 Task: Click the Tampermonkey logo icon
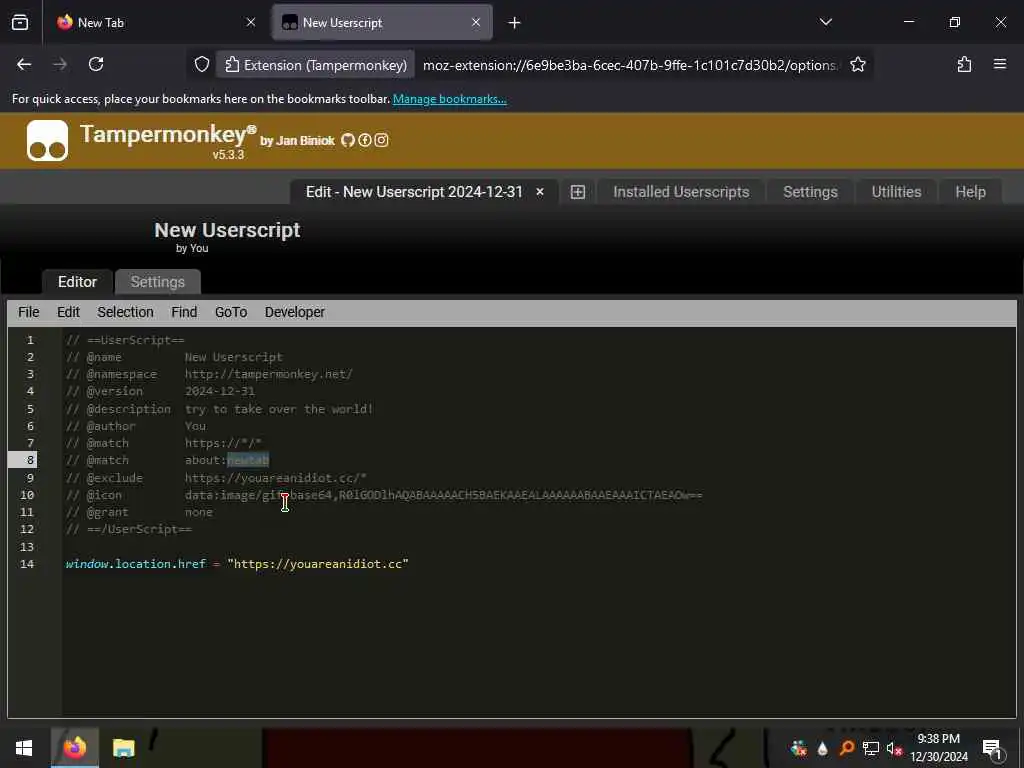[47, 140]
